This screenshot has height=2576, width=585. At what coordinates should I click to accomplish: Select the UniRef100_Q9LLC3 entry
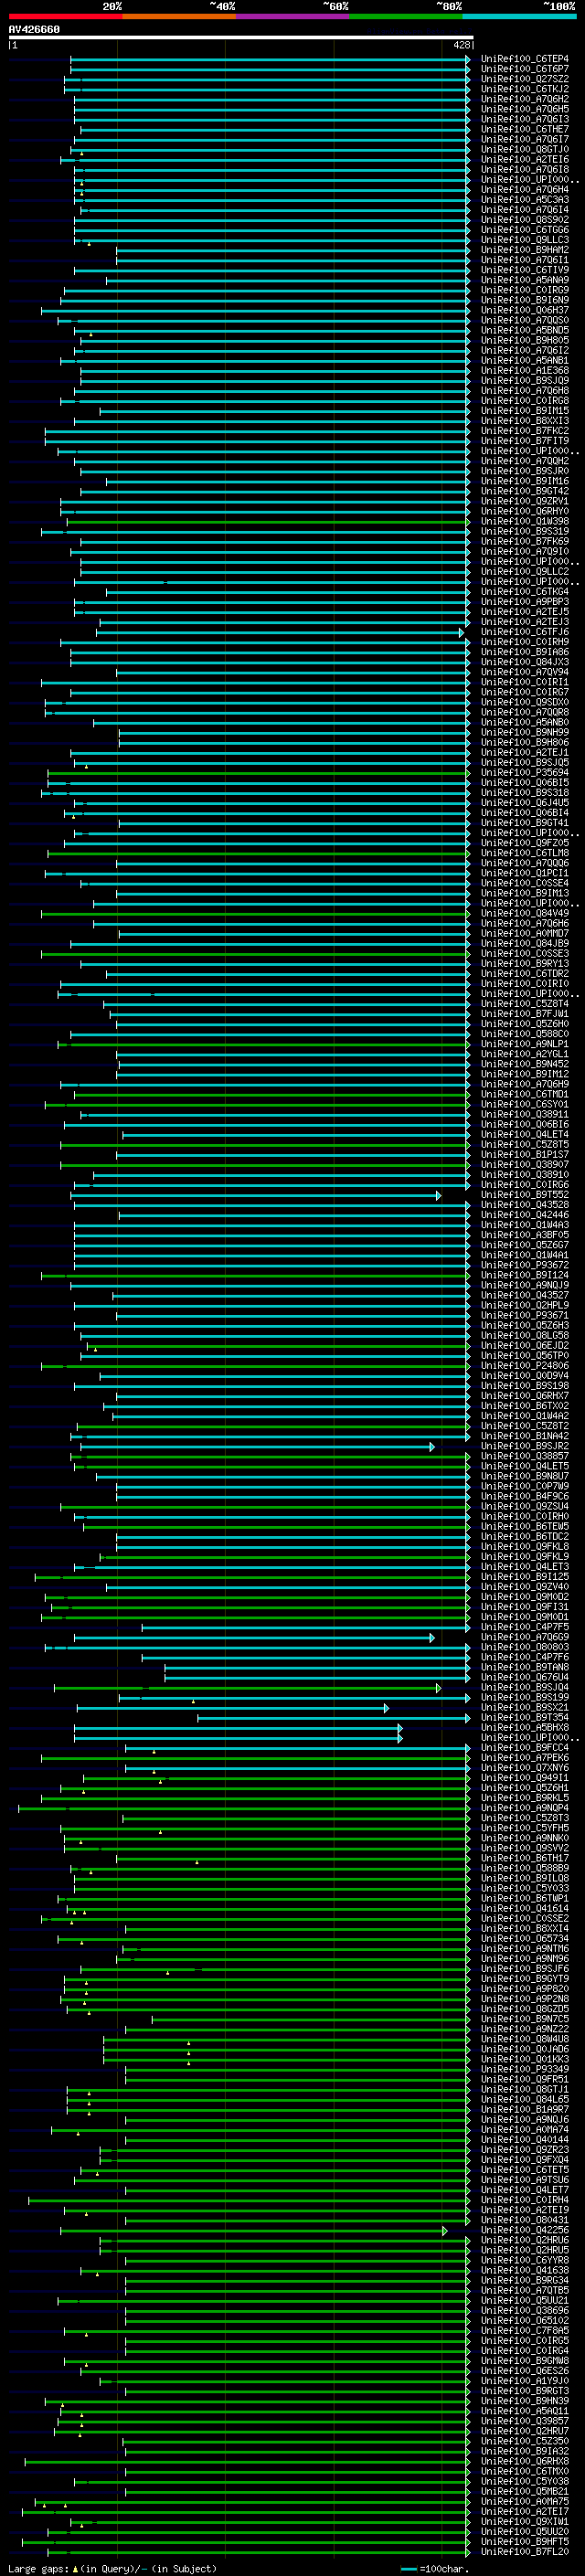(524, 240)
